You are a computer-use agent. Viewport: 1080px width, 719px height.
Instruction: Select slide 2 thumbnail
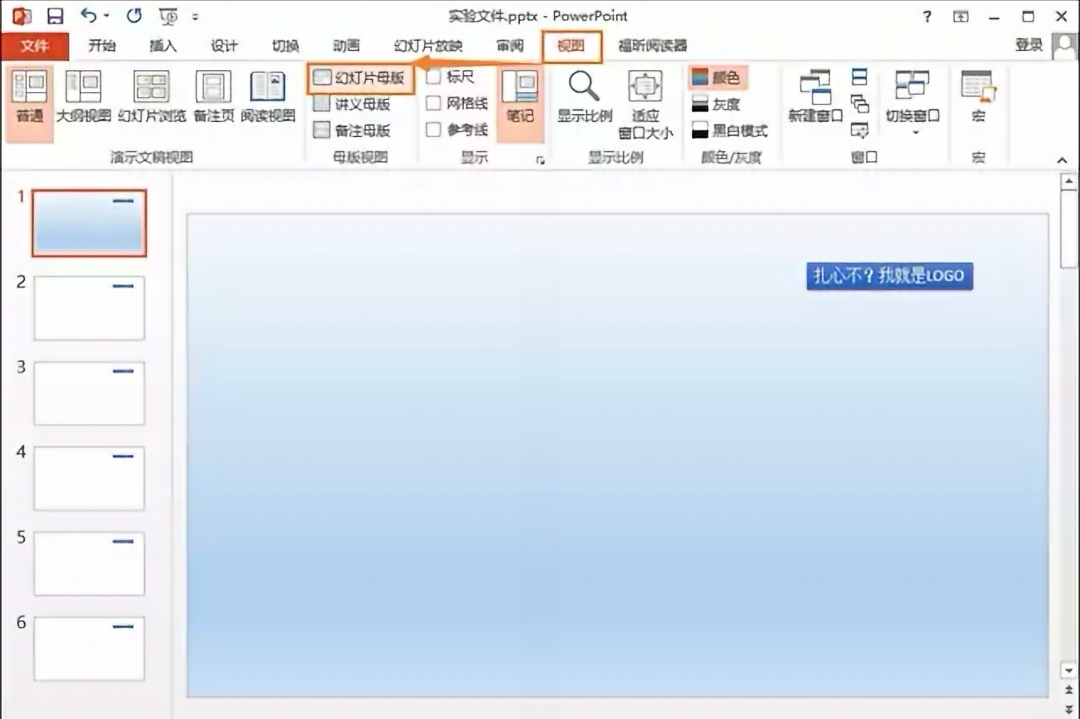click(x=90, y=308)
